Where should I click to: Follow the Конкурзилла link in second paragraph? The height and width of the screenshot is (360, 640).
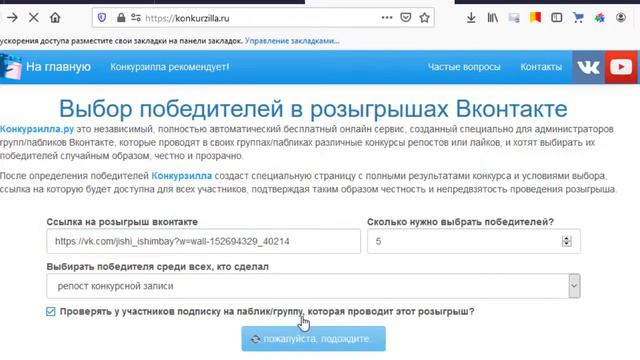click(x=182, y=176)
